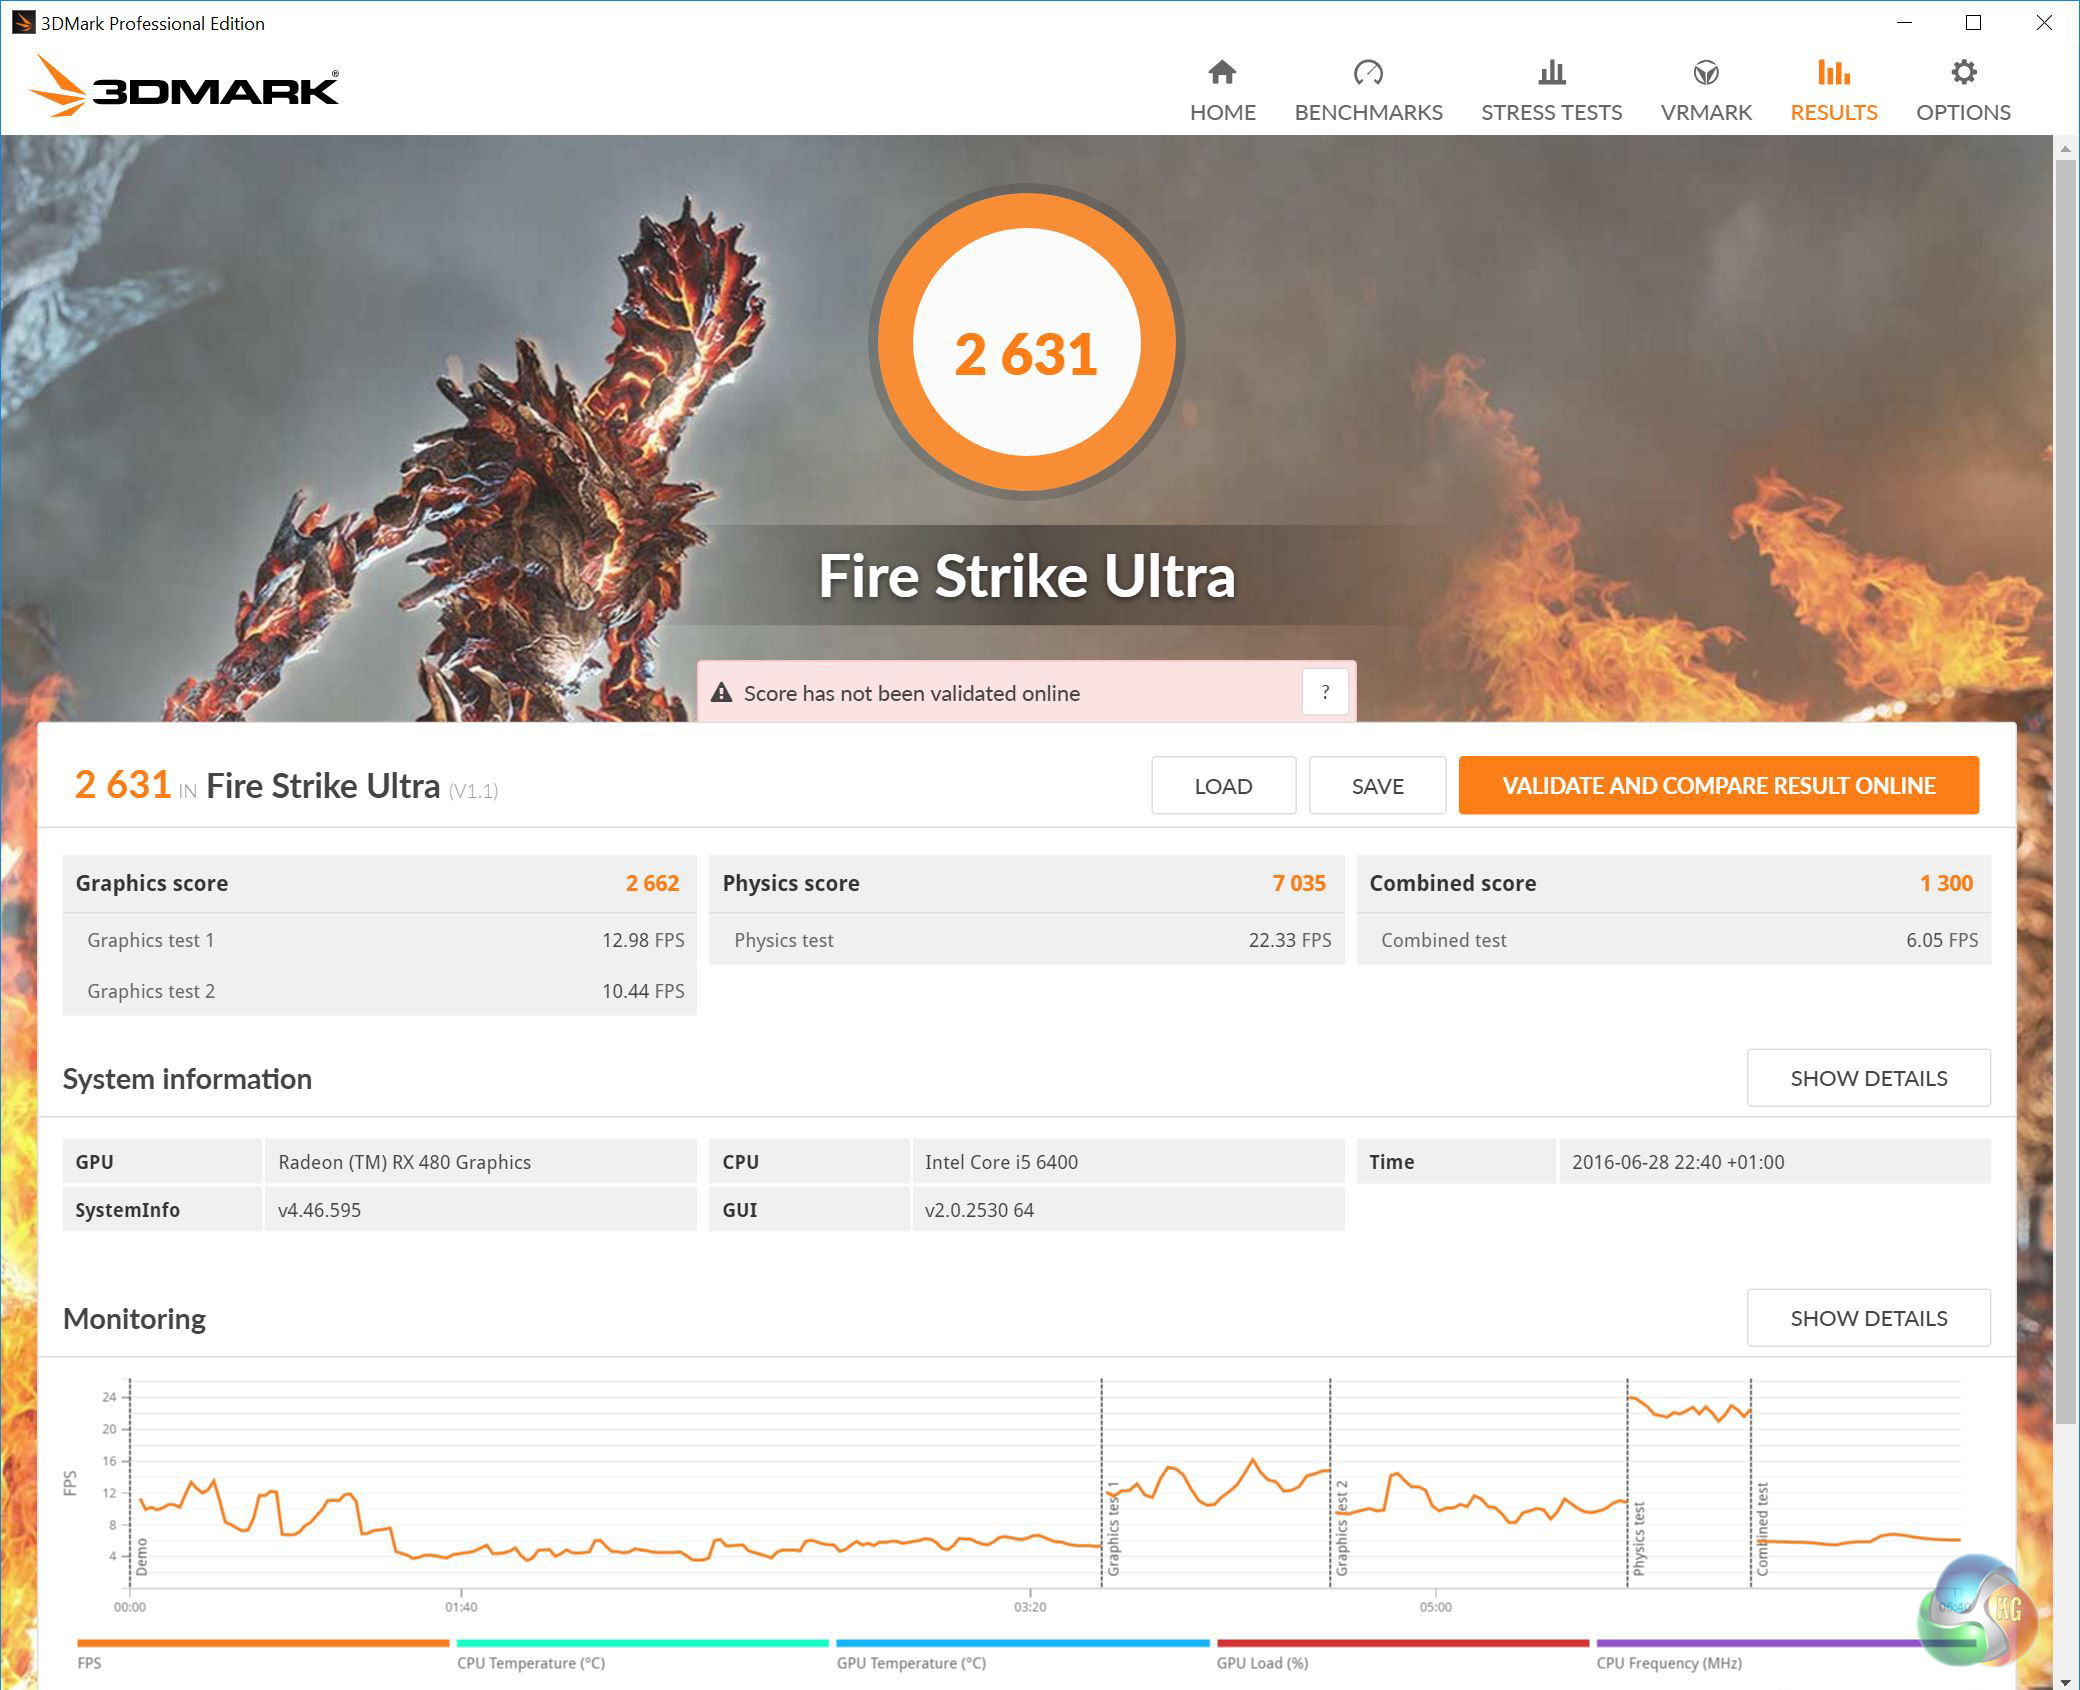The height and width of the screenshot is (1690, 2080).
Task: Open Benchmarks via speedometer icon
Action: 1367,72
